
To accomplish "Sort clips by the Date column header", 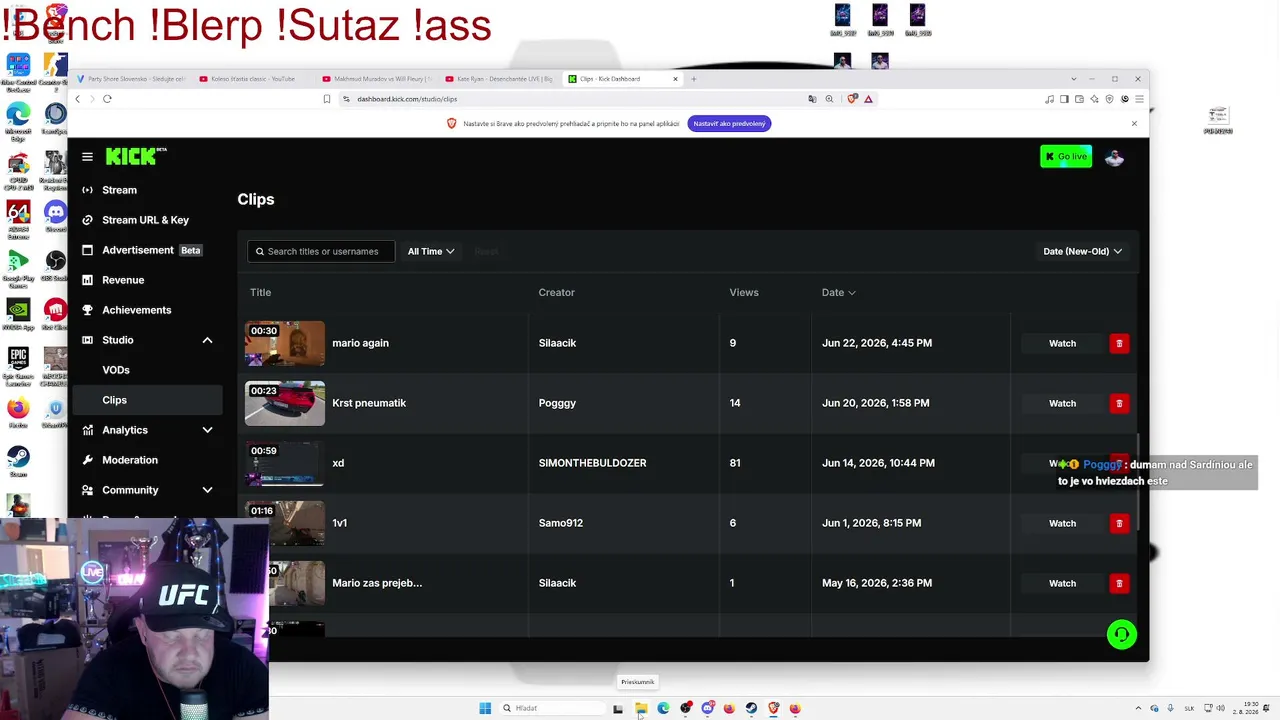I will pyautogui.click(x=838, y=292).
